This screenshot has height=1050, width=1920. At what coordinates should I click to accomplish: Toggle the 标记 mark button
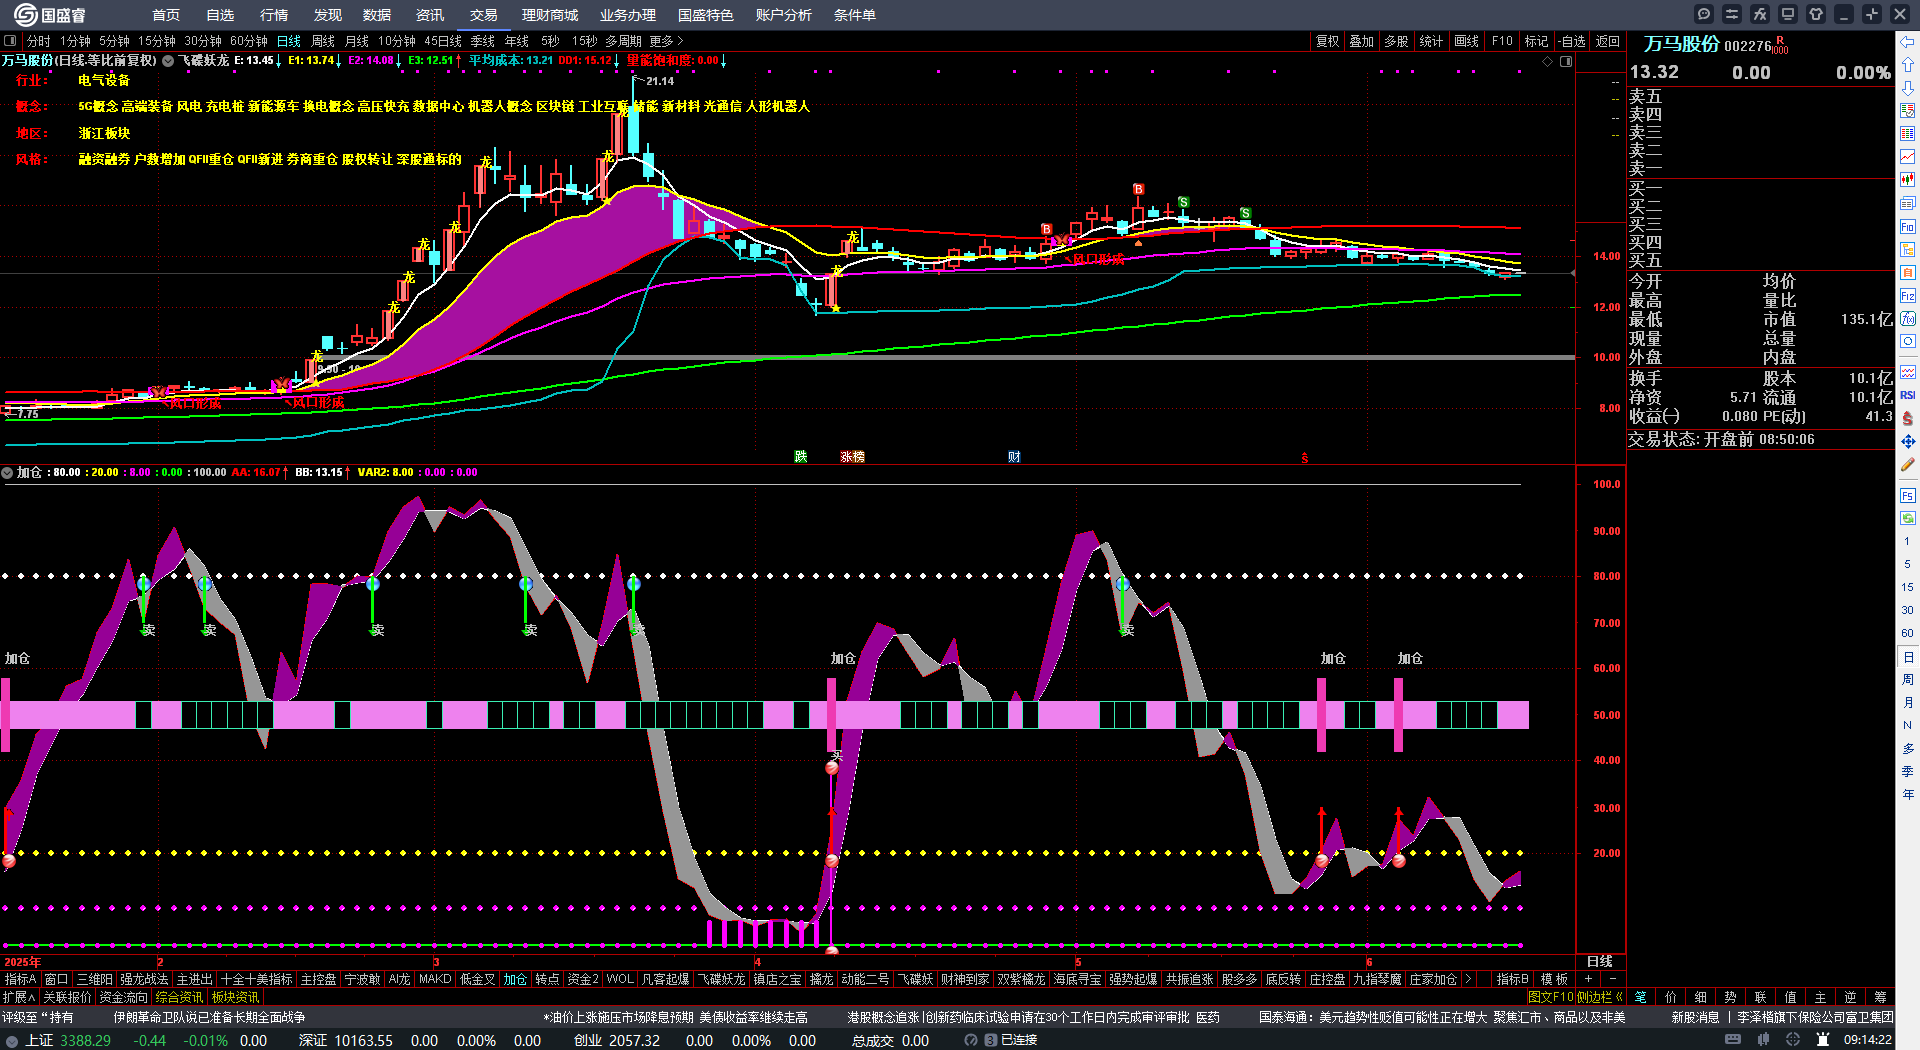tap(1536, 41)
